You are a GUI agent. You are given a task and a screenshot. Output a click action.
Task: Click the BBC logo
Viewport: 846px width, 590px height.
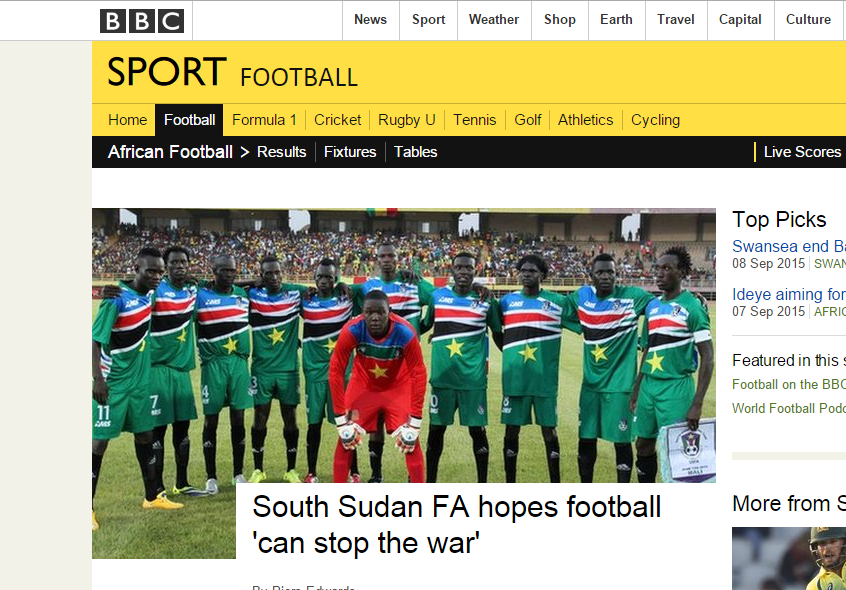142,21
